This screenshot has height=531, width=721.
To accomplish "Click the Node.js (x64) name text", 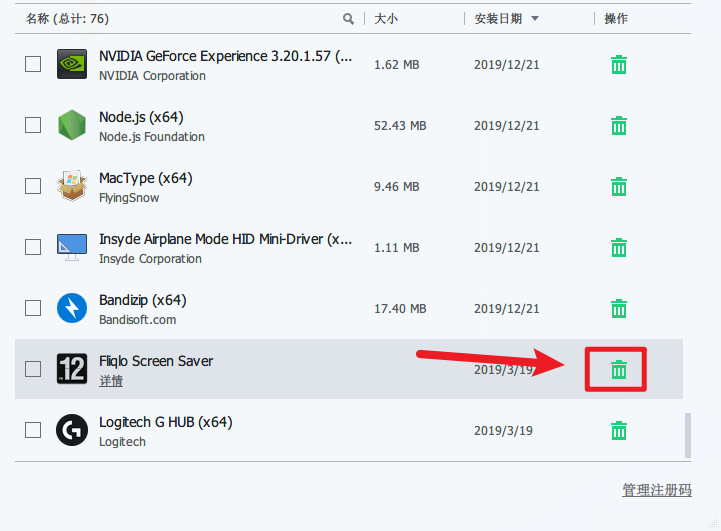I will pyautogui.click(x=141, y=117).
